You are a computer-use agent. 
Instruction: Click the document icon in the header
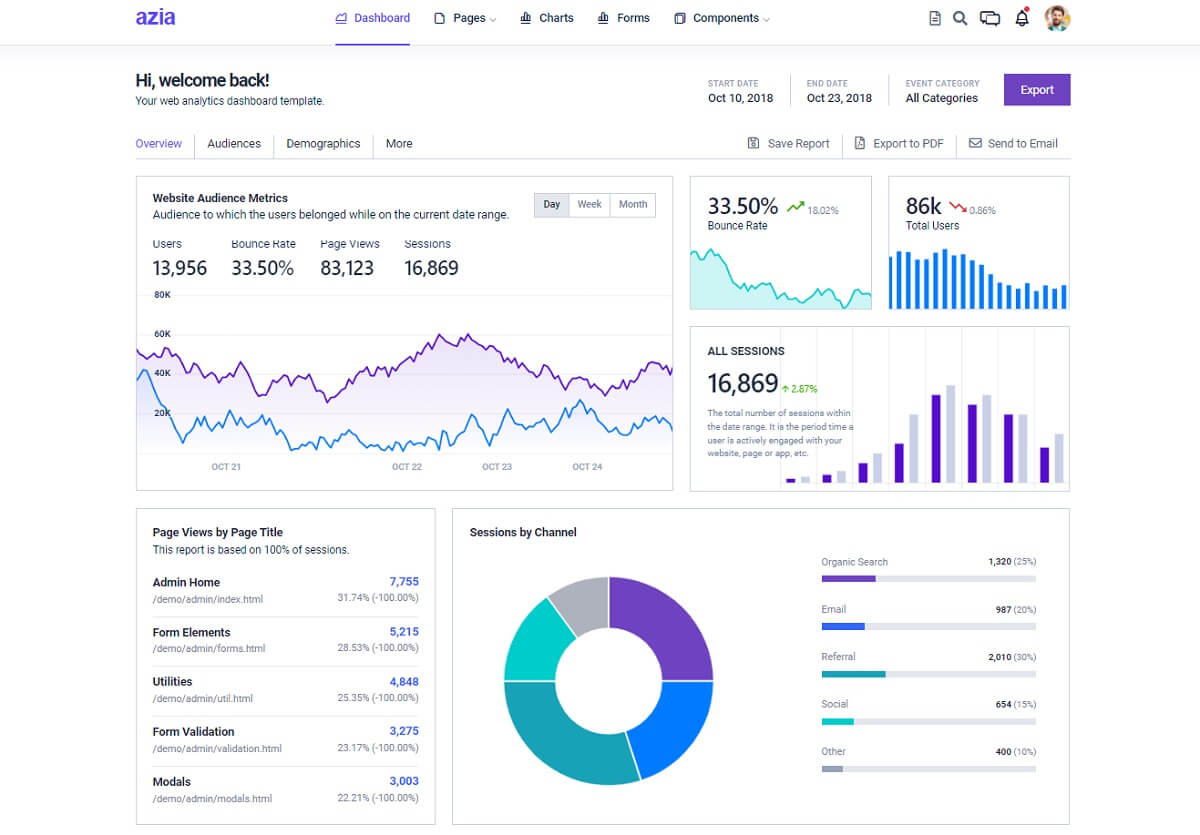pos(935,17)
